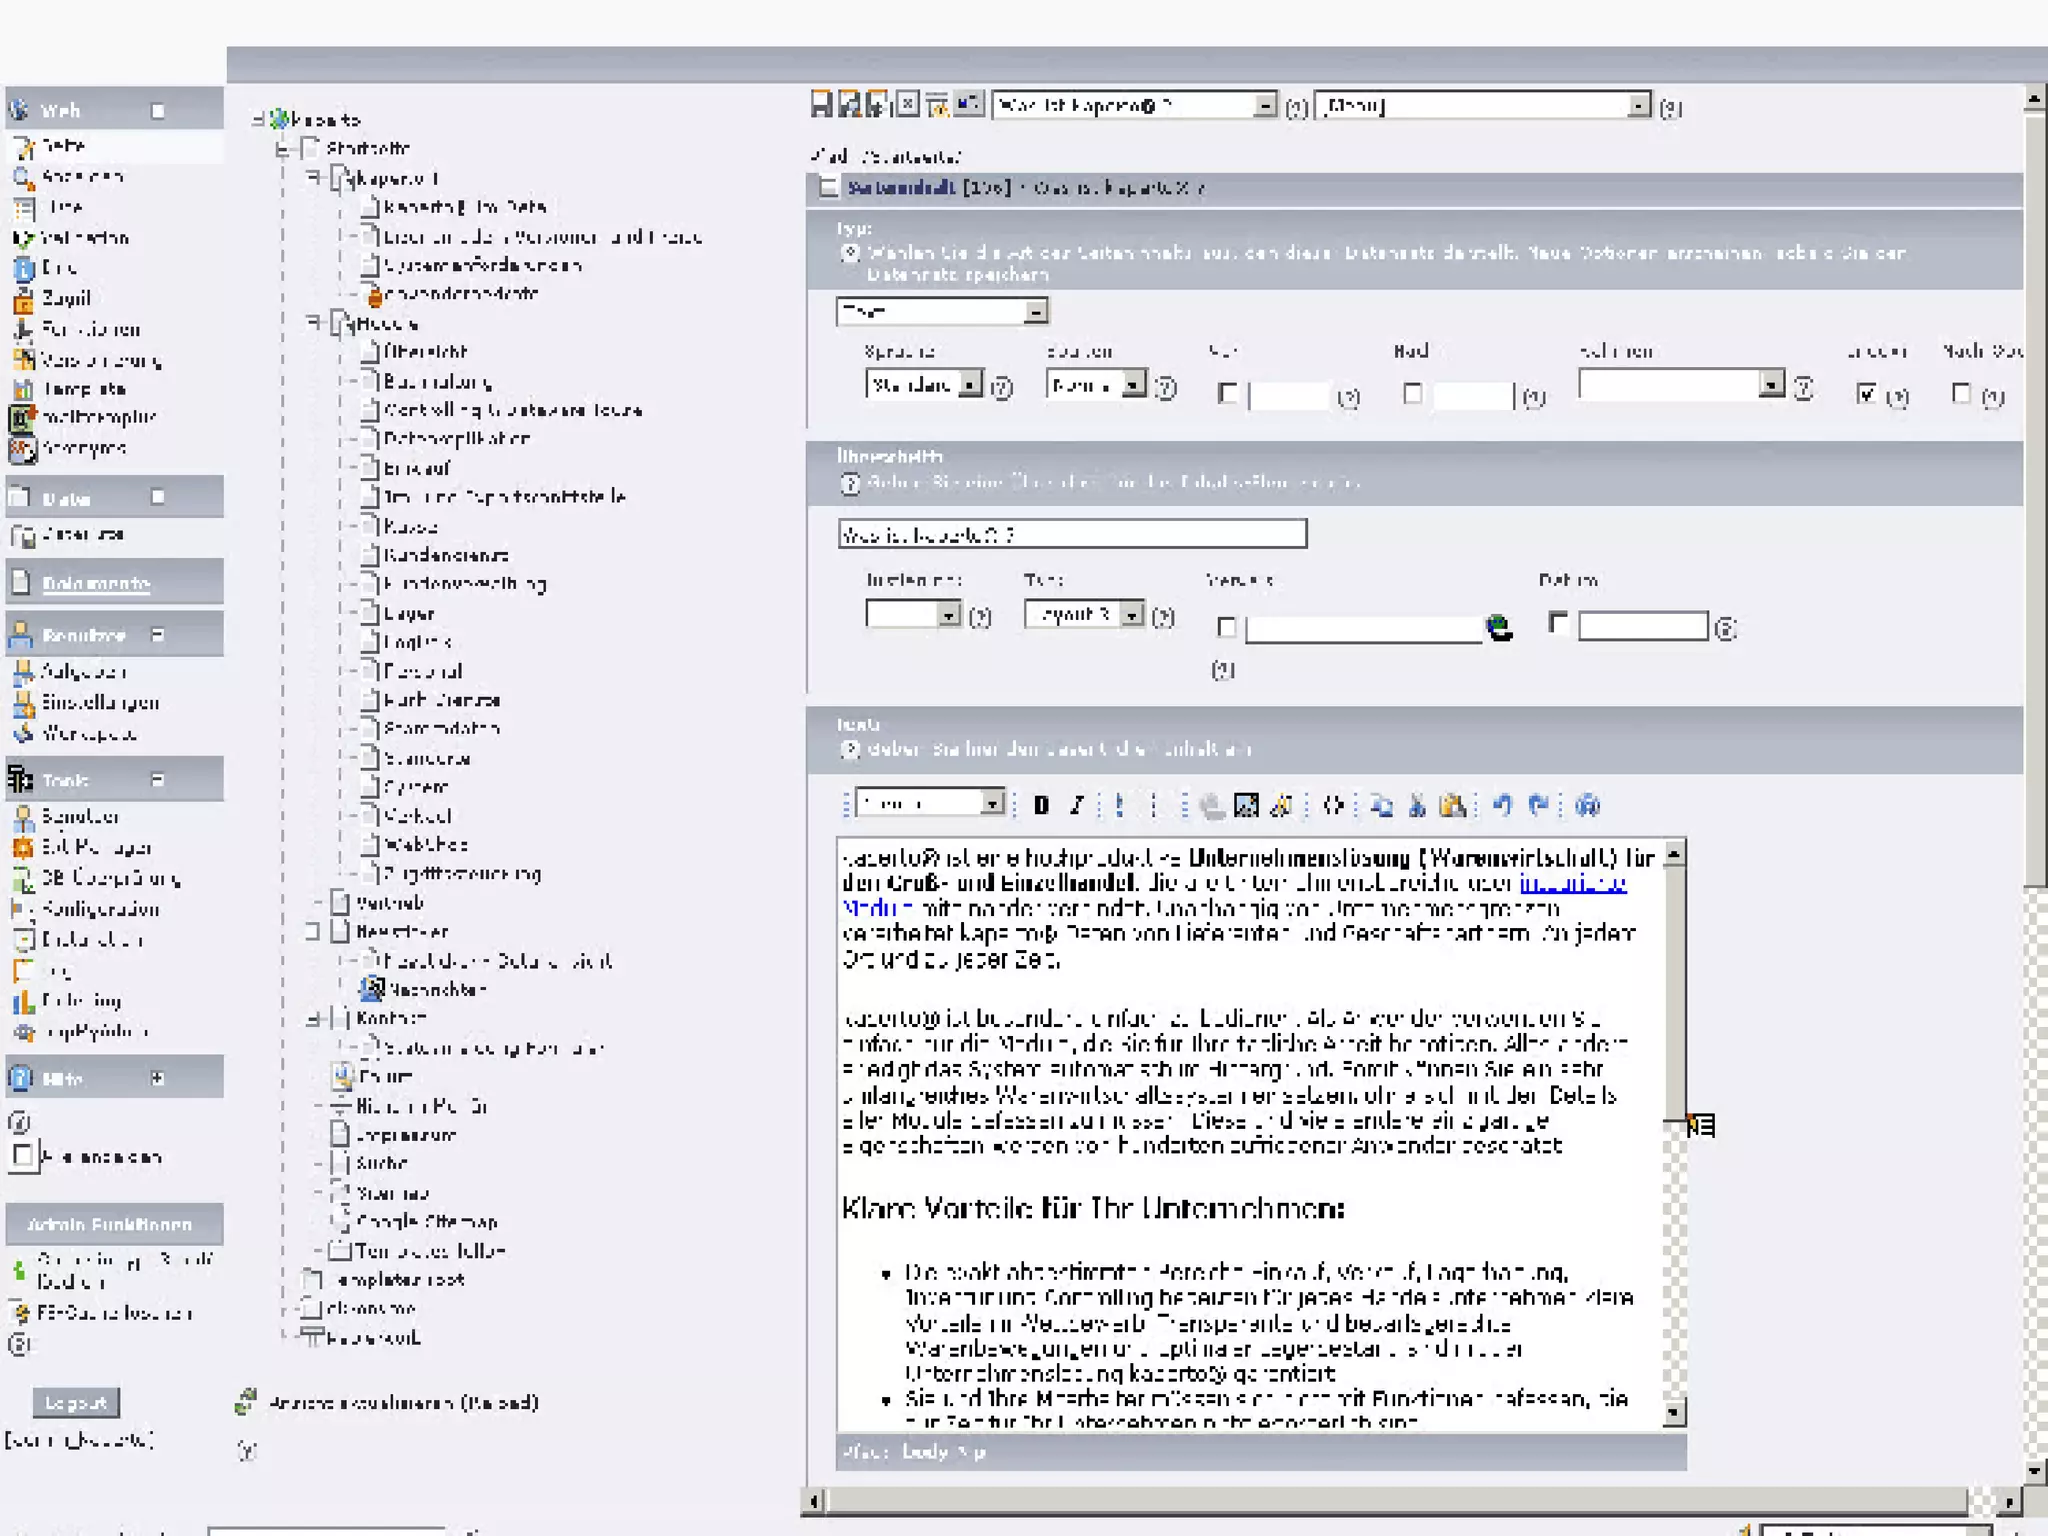Click the Body tag in editor path bar
Image resolution: width=2048 pixels, height=1536 pixels.
tap(925, 1451)
